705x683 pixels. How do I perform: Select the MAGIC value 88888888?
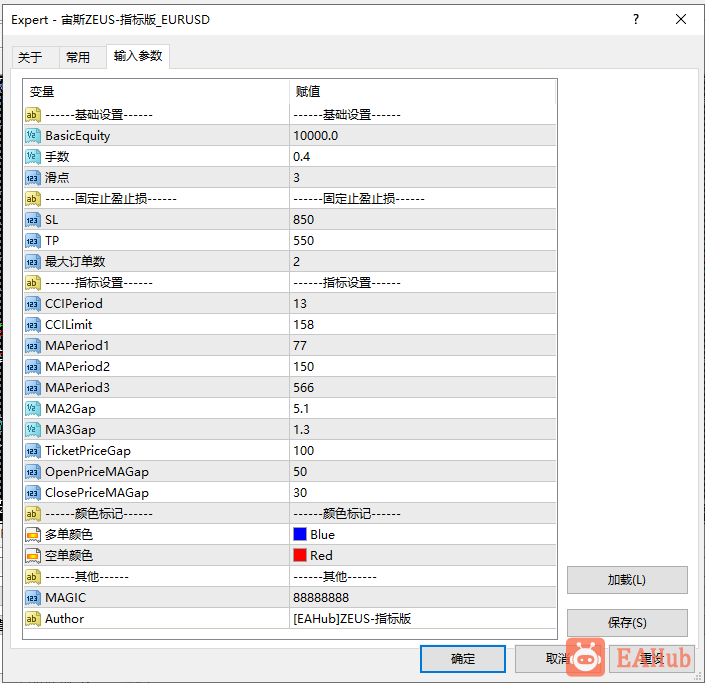321,598
